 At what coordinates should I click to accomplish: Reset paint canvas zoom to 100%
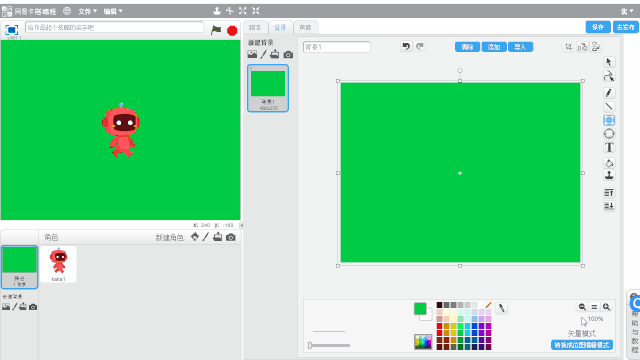click(x=594, y=307)
